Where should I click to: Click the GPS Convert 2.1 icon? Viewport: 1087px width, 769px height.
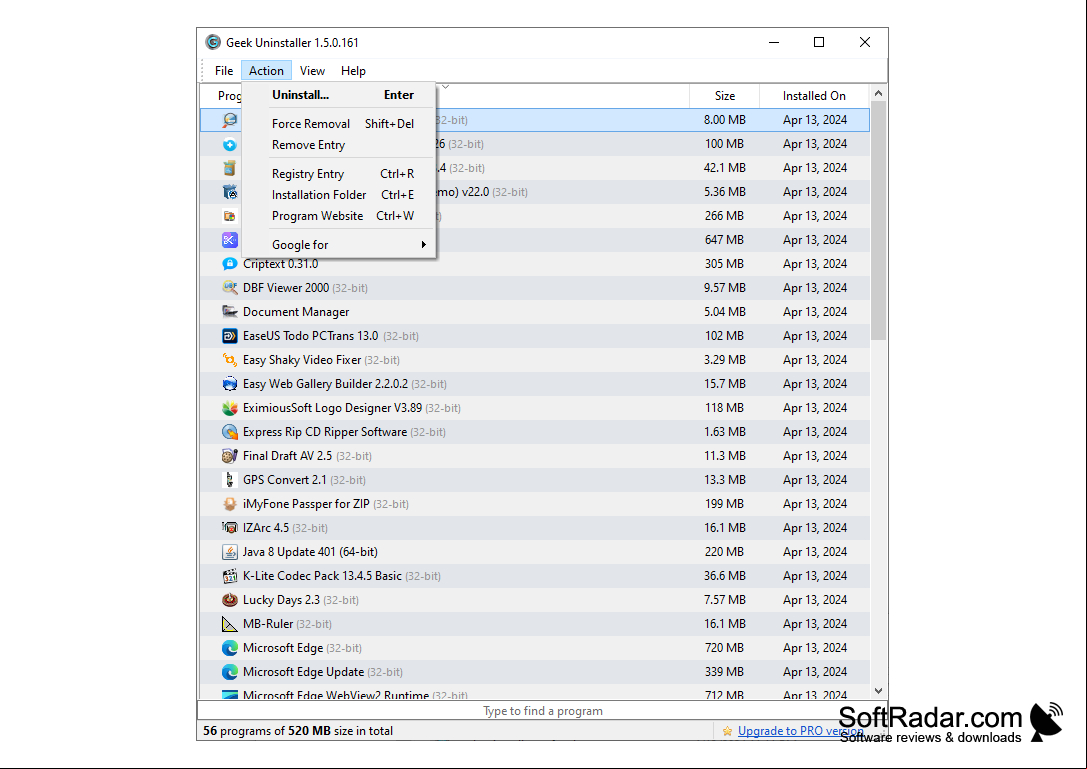229,480
